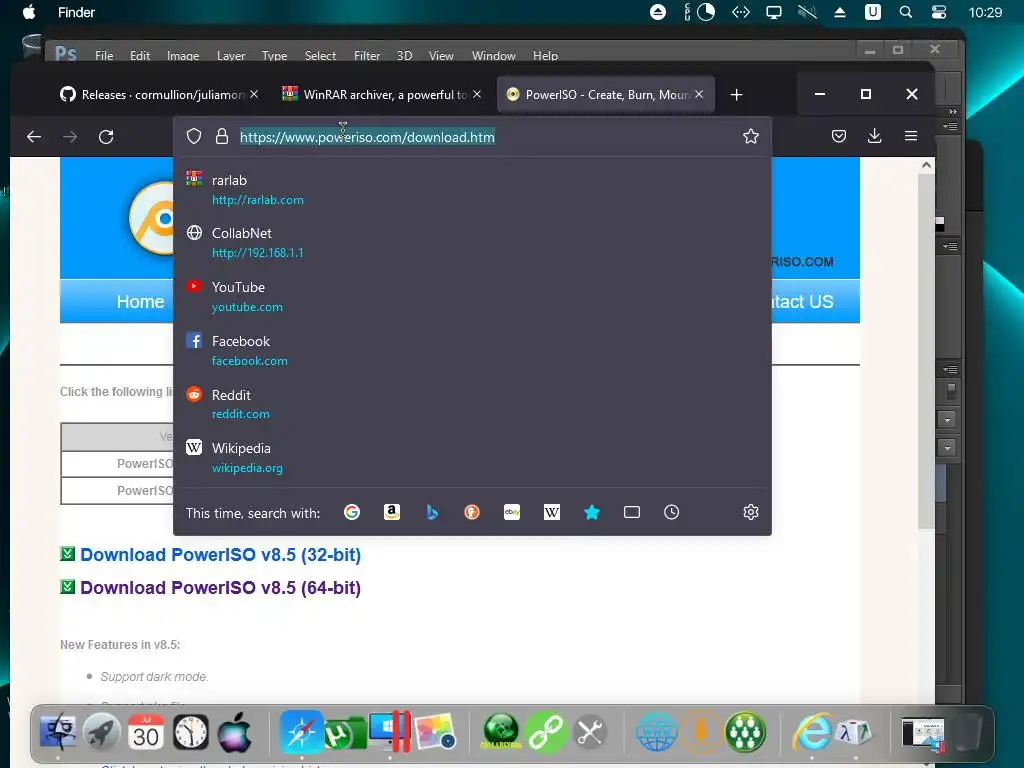Open Download PowerISO v8.5 (64-bit) link
Screen dimensions: 1024x768
pyautogui.click(x=220, y=588)
